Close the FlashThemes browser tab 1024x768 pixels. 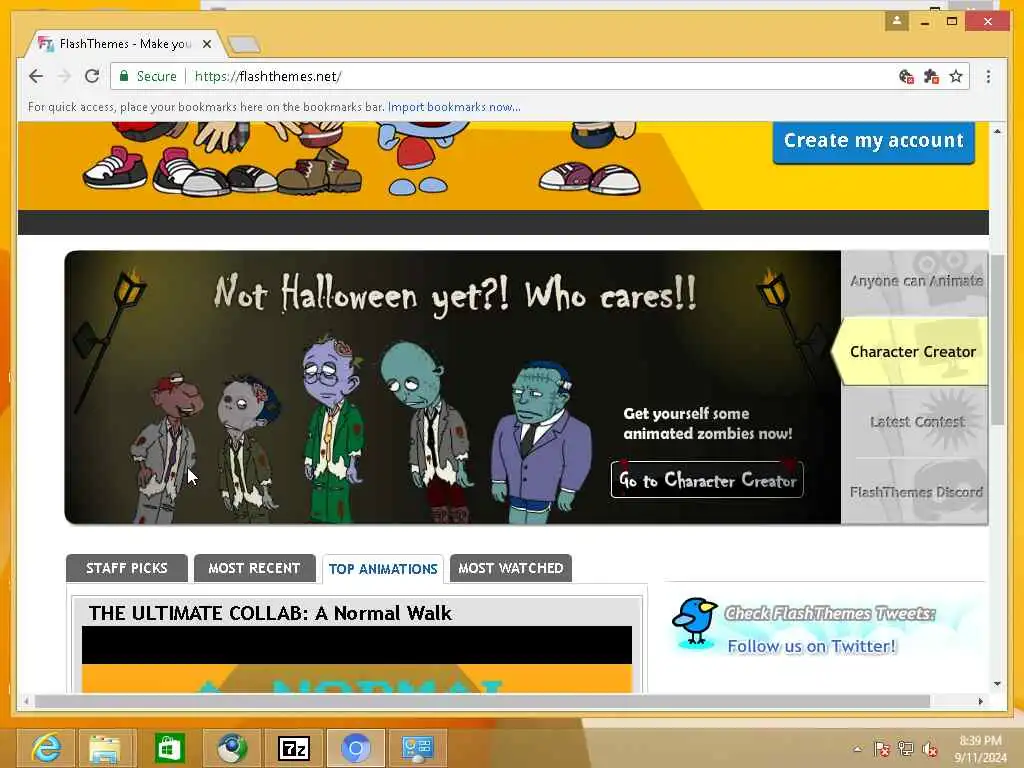click(x=207, y=44)
